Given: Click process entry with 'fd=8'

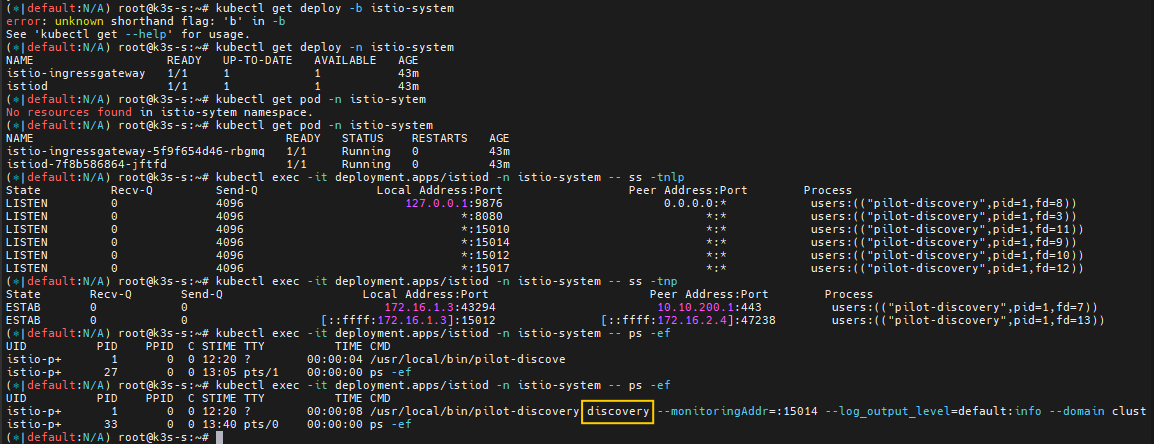Looking at the screenshot, I should point(944,203).
